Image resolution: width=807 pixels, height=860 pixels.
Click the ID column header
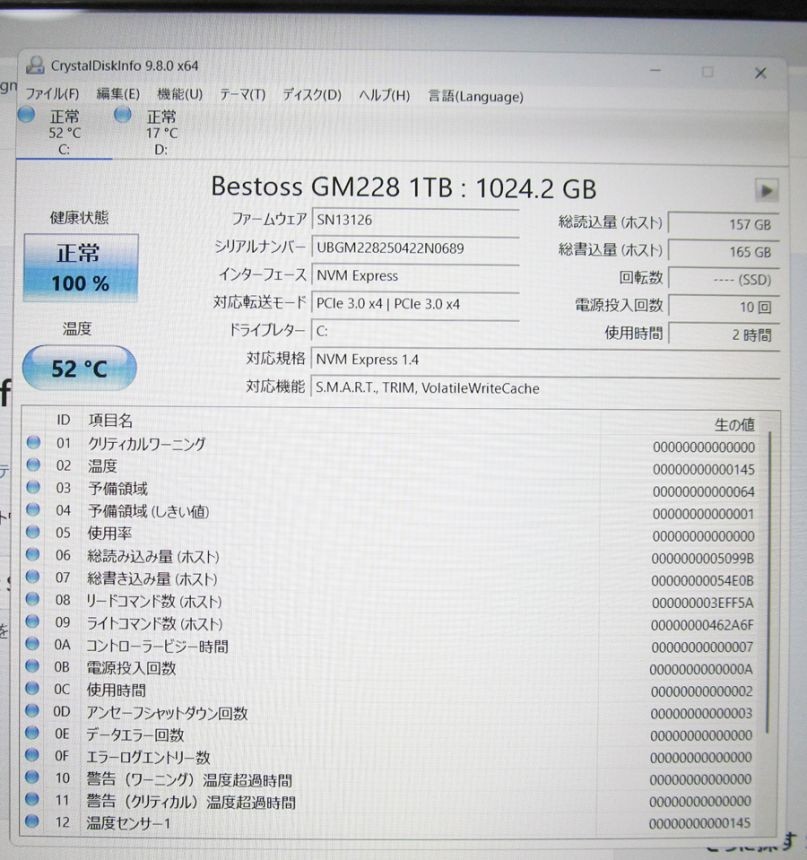[63, 420]
